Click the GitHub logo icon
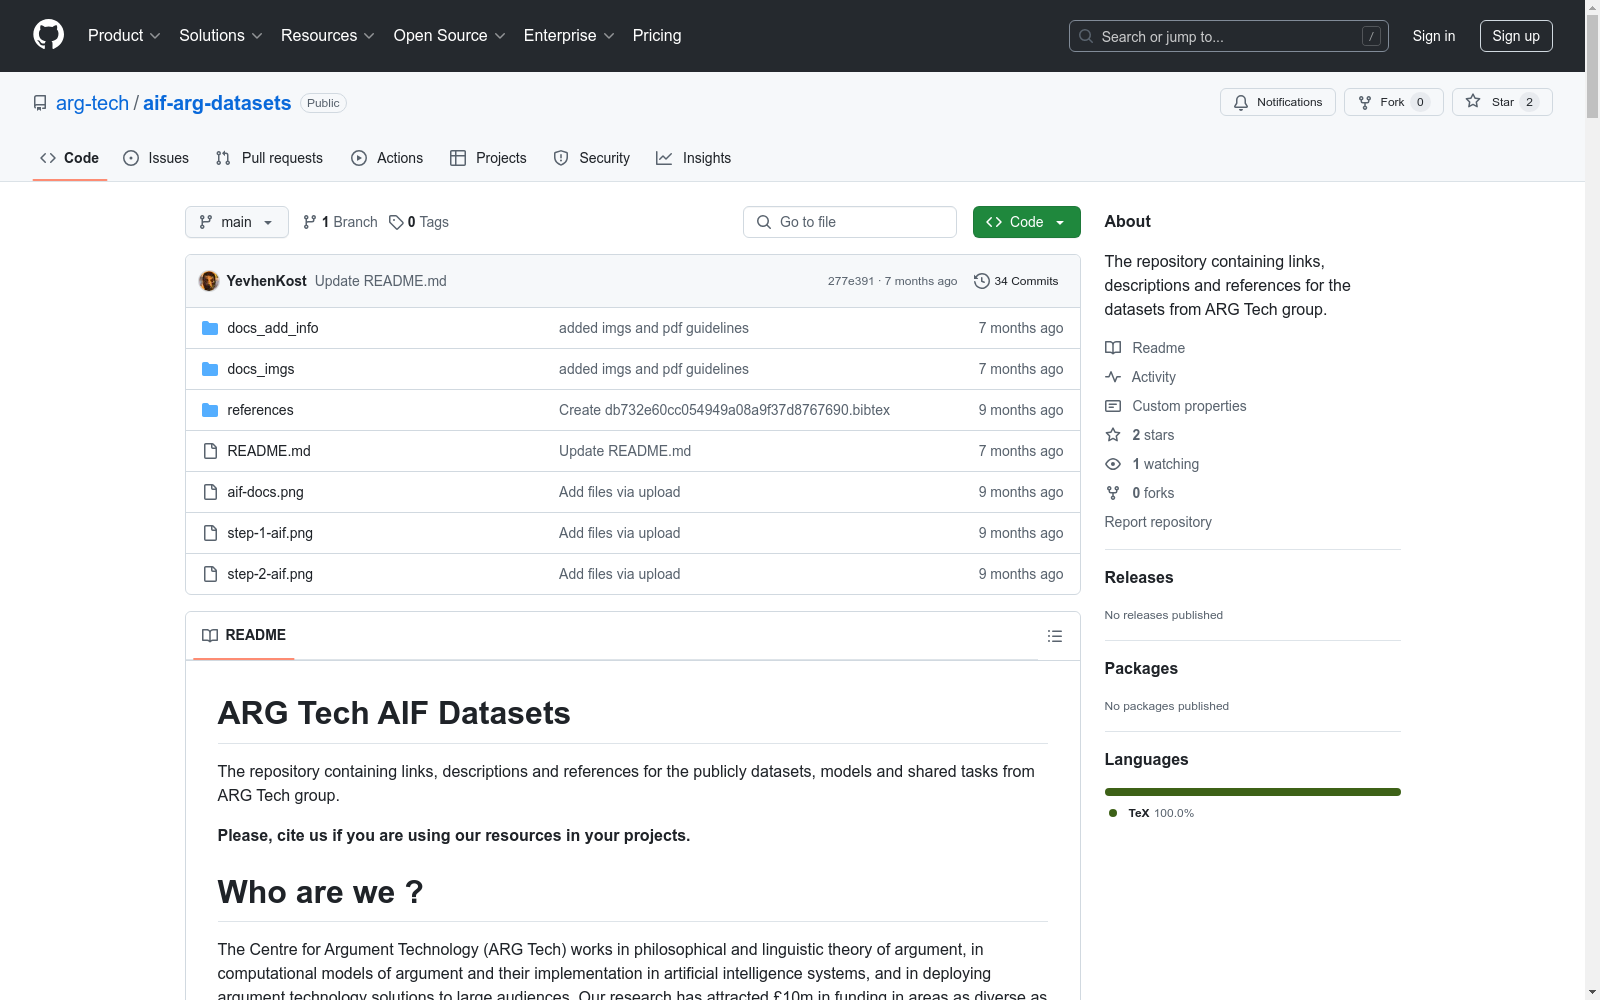 pyautogui.click(x=48, y=35)
